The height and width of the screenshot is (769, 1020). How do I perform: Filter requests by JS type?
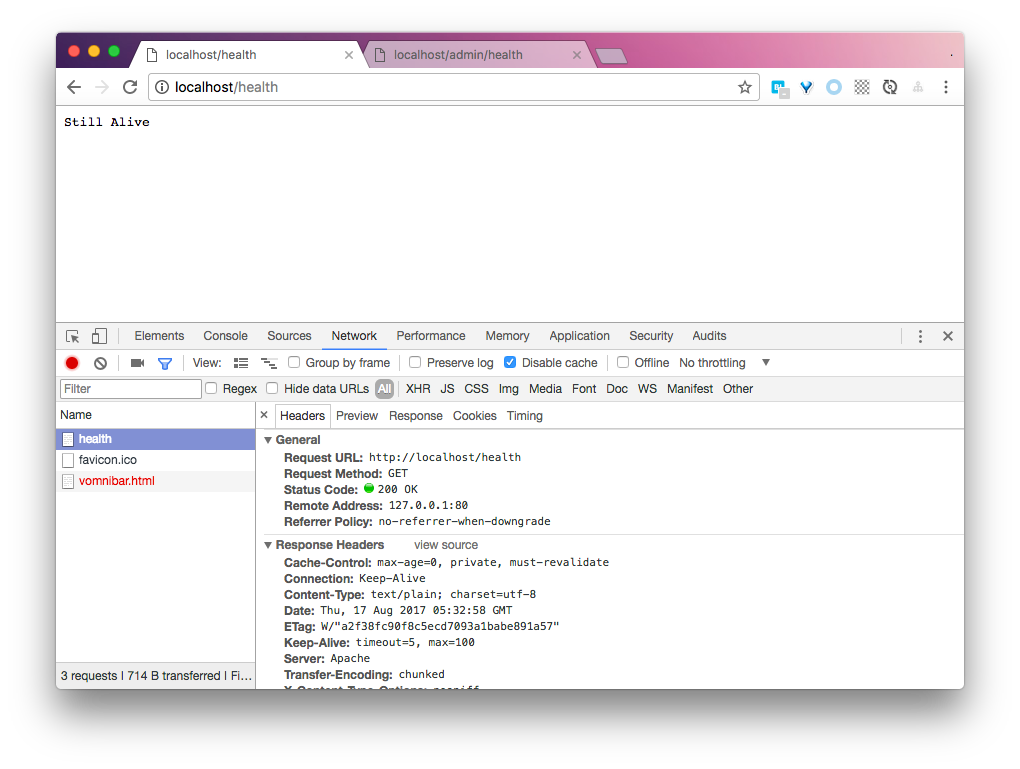pyautogui.click(x=447, y=389)
